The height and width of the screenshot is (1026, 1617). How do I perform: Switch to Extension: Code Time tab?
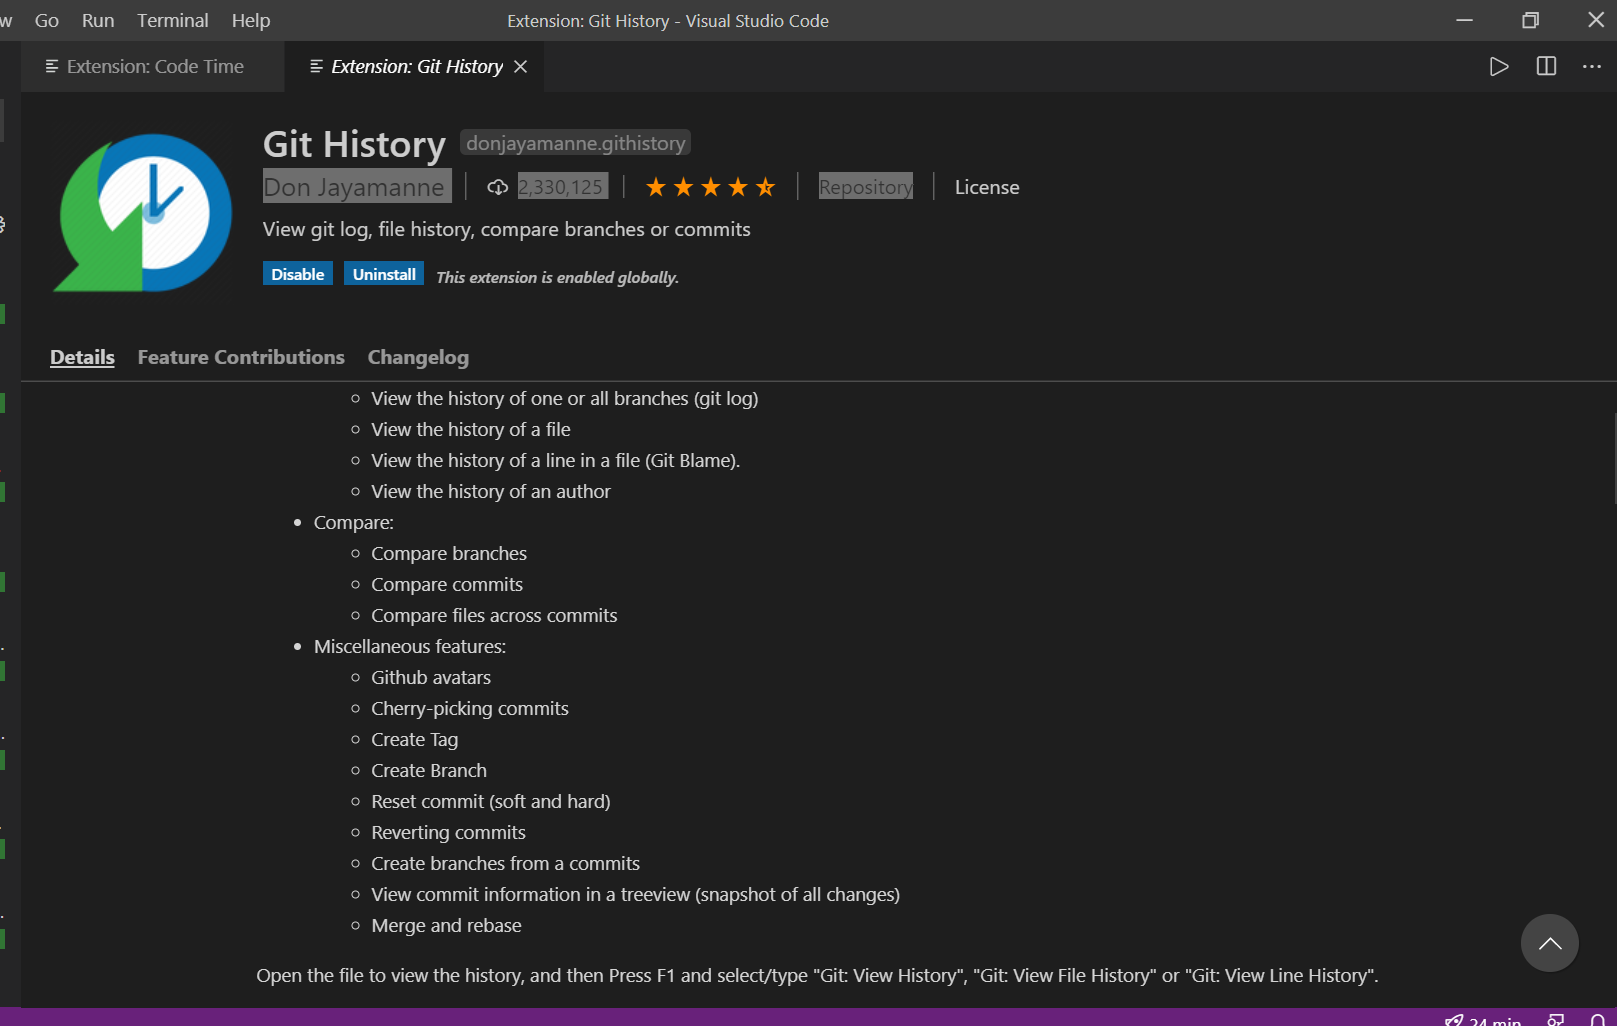click(x=153, y=67)
